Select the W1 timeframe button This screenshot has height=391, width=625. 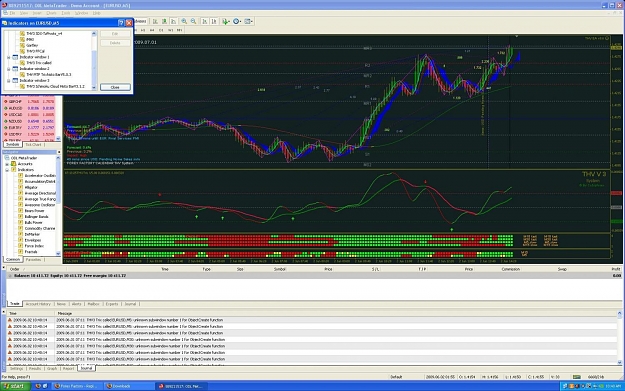point(170,30)
